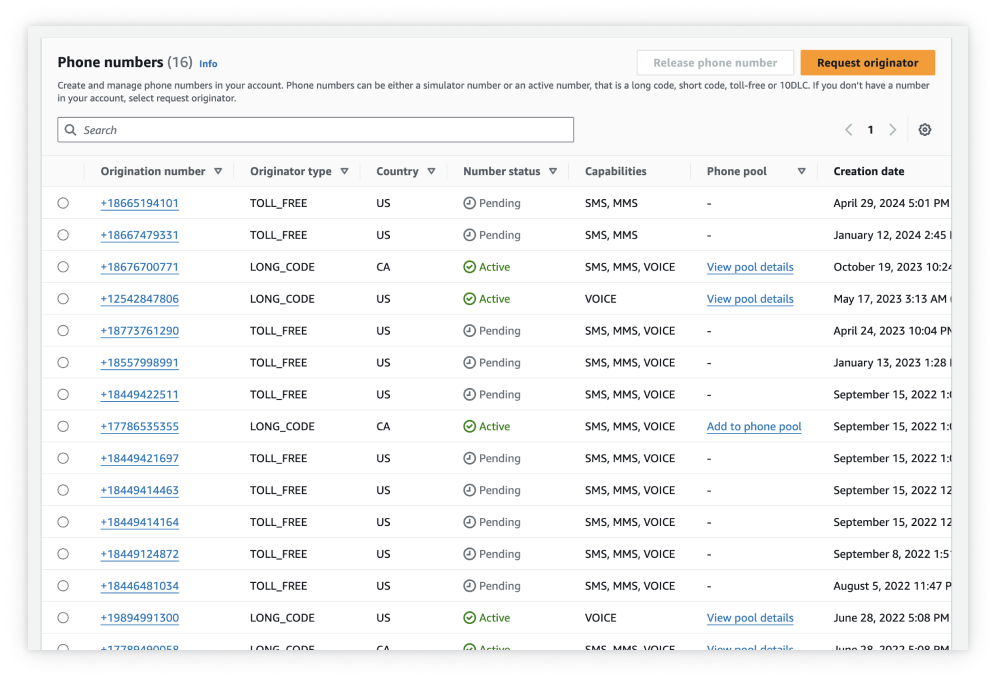Click Pending clock icon for +18665194101
The height and width of the screenshot is (680, 996).
point(469,203)
